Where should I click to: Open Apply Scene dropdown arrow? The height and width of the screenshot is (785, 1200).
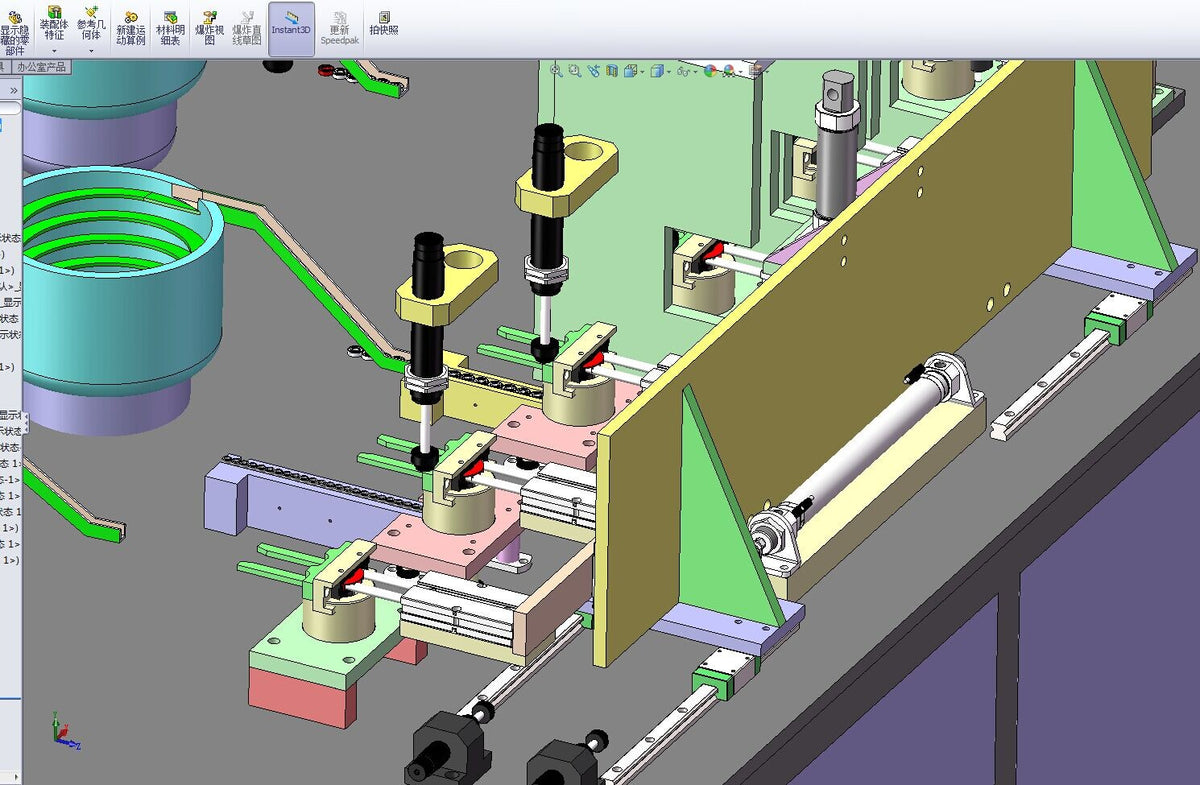pyautogui.click(x=741, y=71)
